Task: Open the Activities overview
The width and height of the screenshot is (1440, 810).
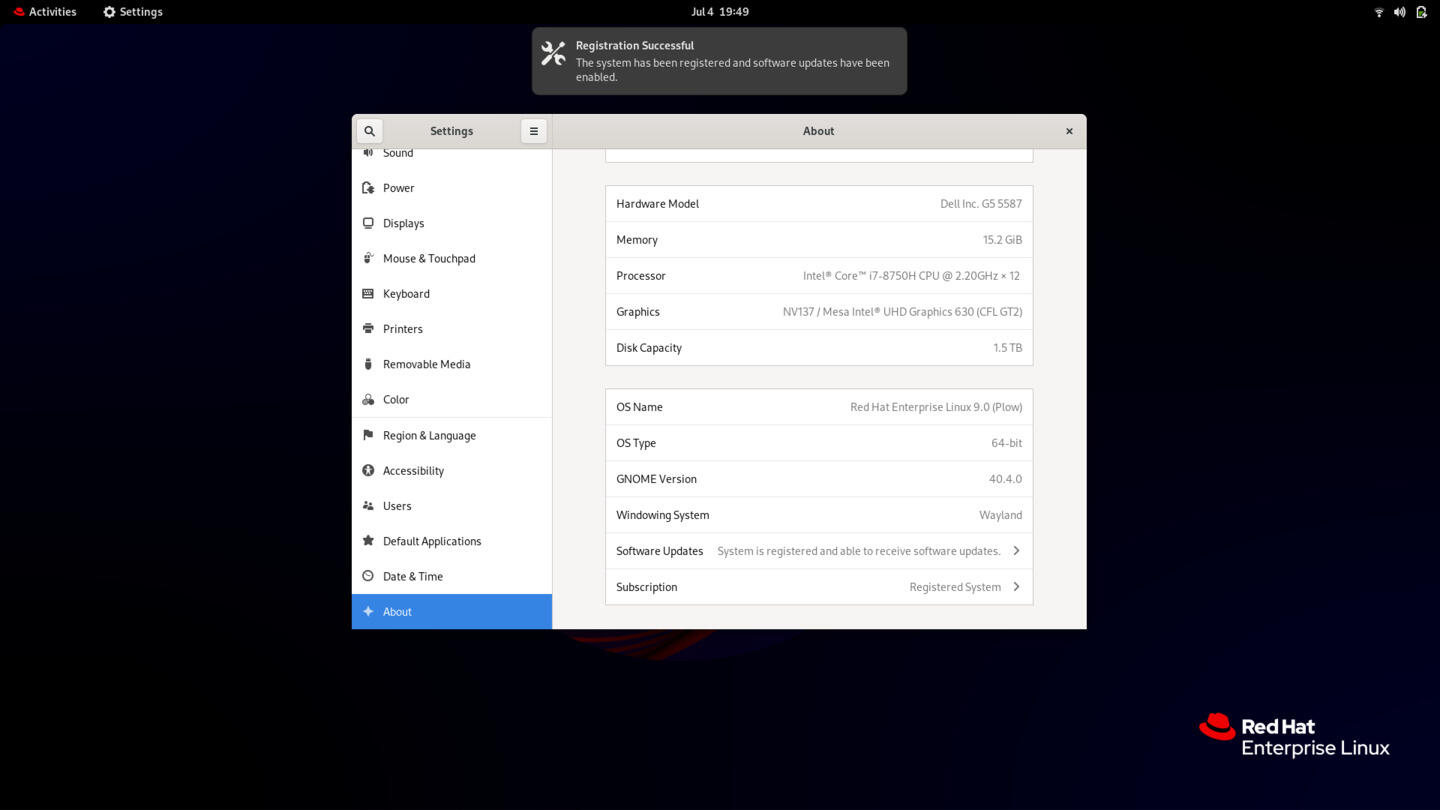Action: click(x=45, y=12)
